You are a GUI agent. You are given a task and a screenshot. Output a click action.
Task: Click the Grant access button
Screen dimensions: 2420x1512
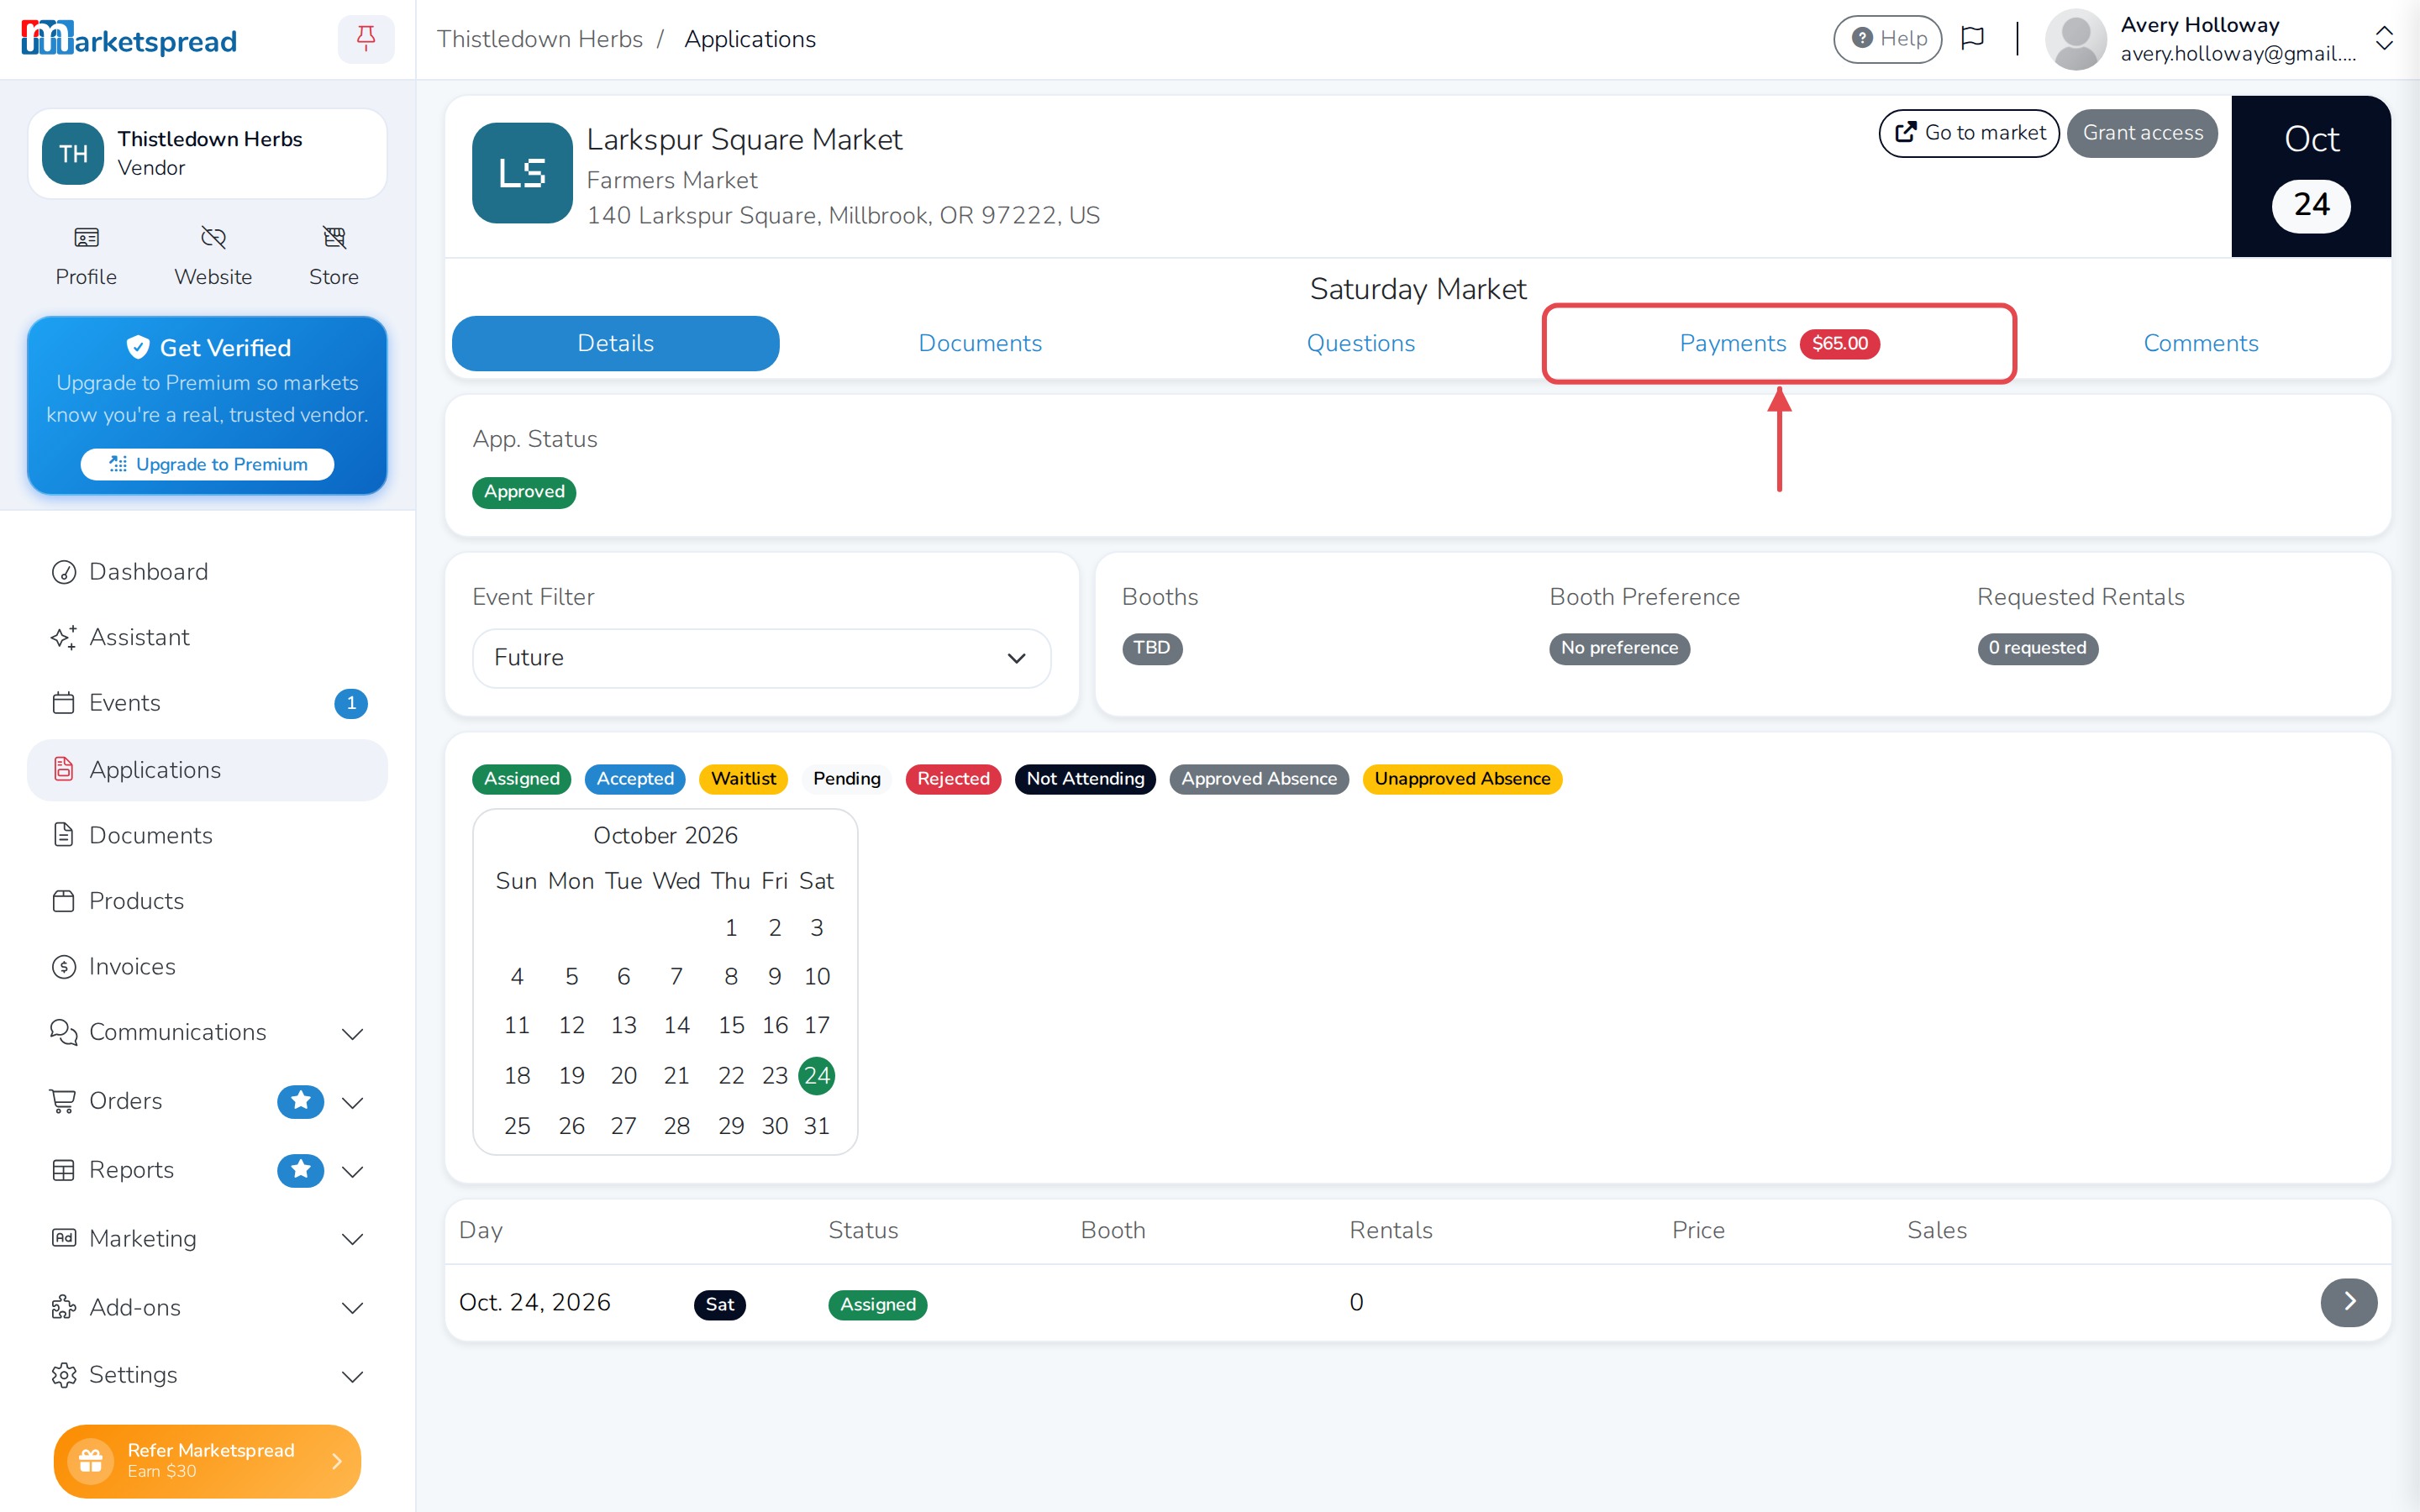pyautogui.click(x=2142, y=133)
